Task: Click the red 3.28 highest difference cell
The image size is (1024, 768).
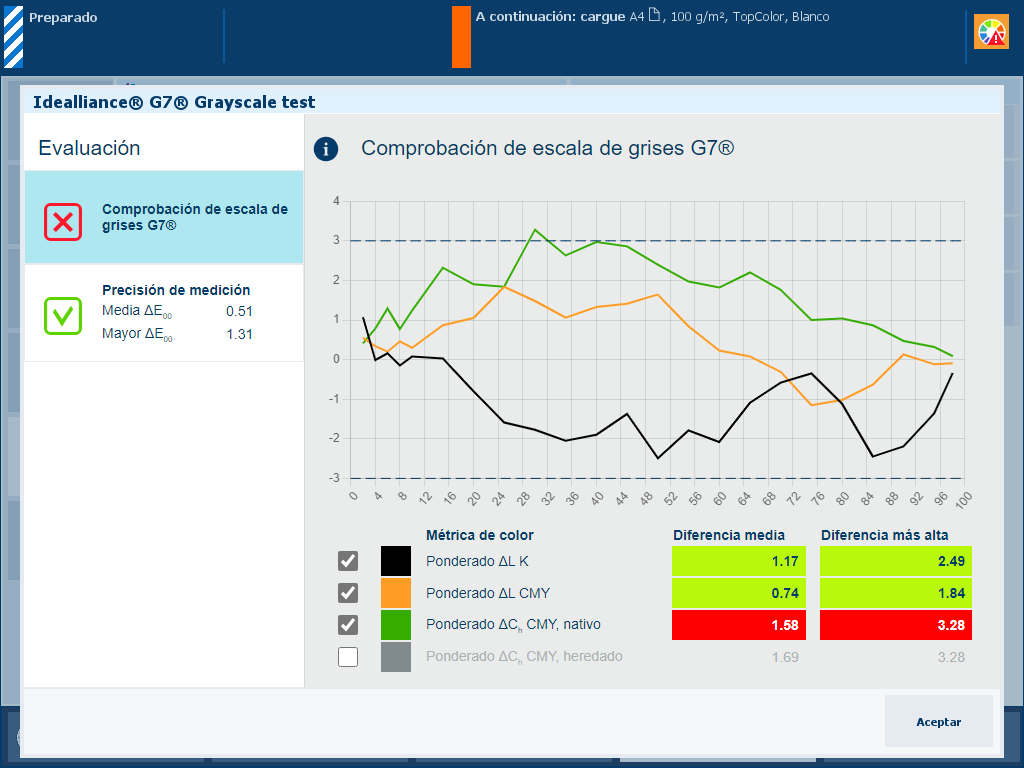Action: pyautogui.click(x=895, y=625)
